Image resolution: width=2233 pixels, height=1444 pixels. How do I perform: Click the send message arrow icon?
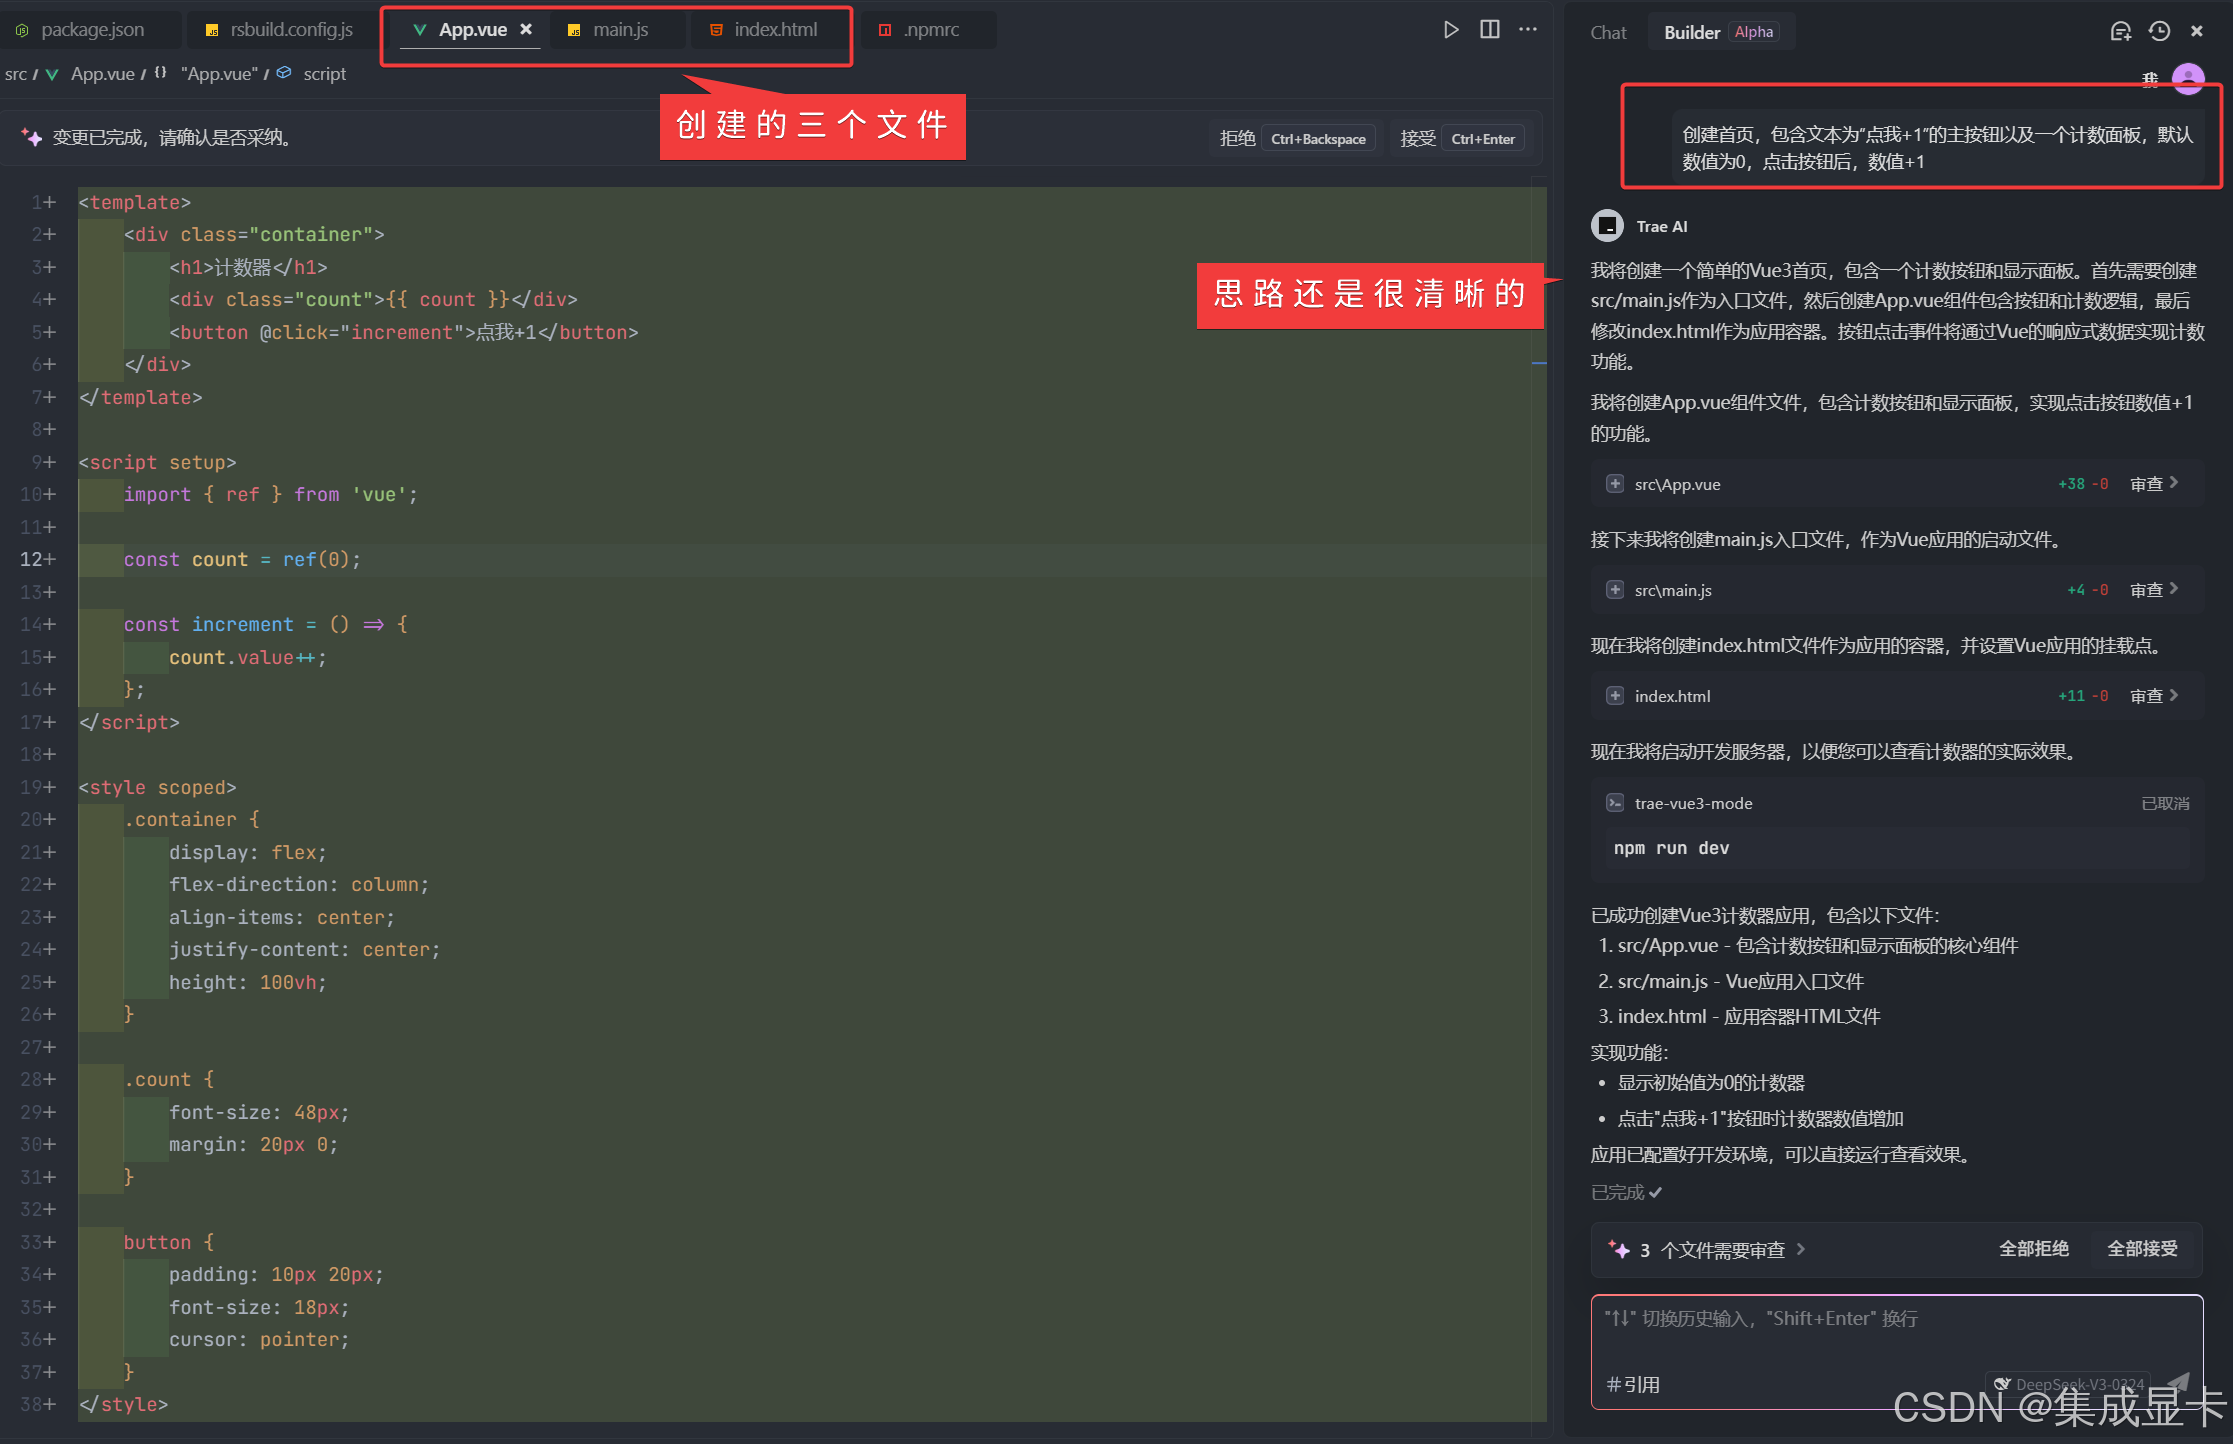tap(2178, 1382)
